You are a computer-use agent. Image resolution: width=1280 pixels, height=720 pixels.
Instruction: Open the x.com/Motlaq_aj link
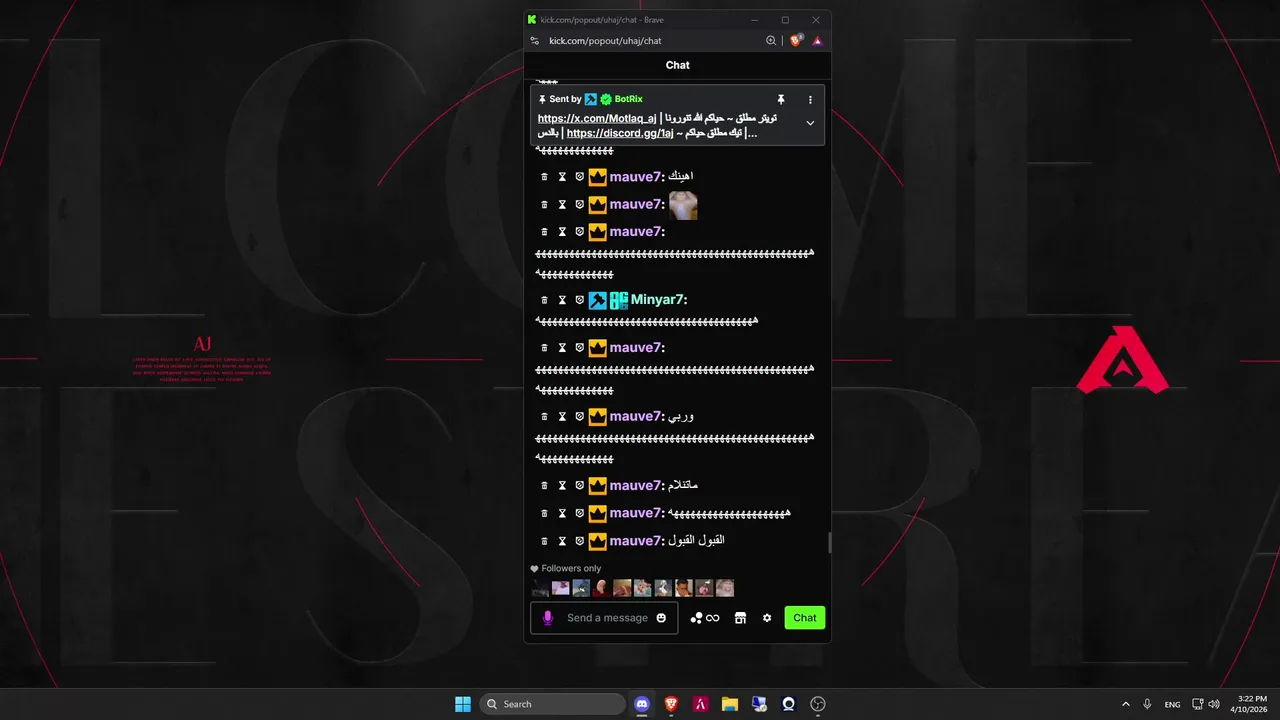(x=597, y=118)
